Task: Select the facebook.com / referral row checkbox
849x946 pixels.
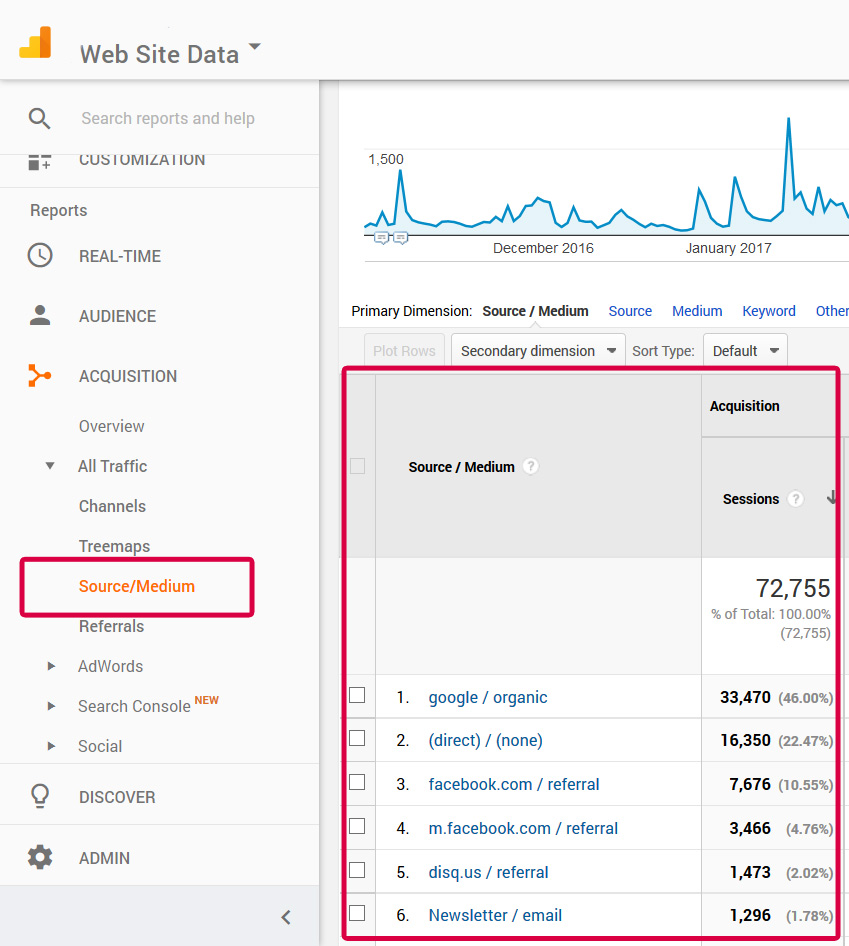Action: (357, 784)
